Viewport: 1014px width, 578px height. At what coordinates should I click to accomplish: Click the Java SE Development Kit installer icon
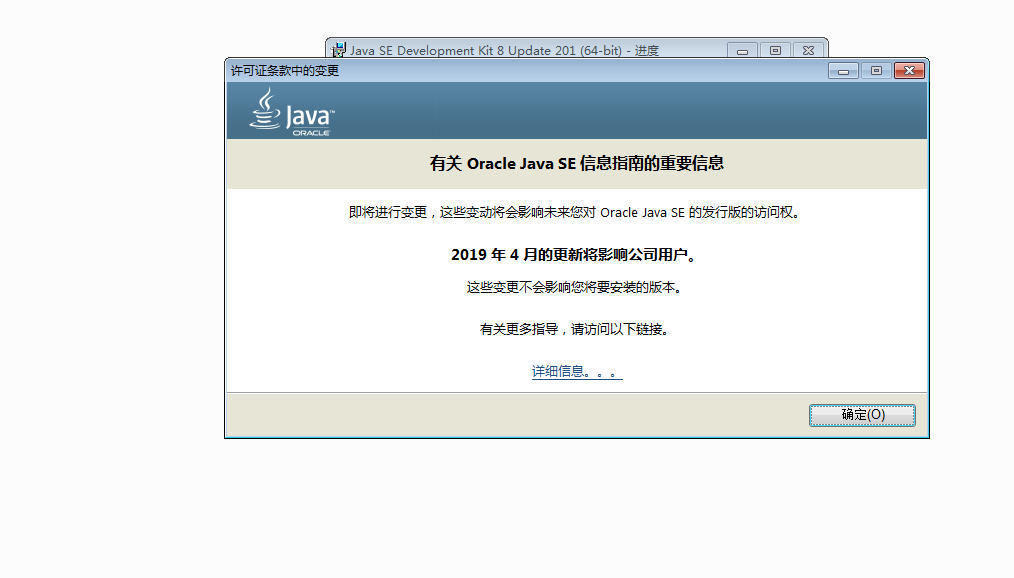pos(338,50)
